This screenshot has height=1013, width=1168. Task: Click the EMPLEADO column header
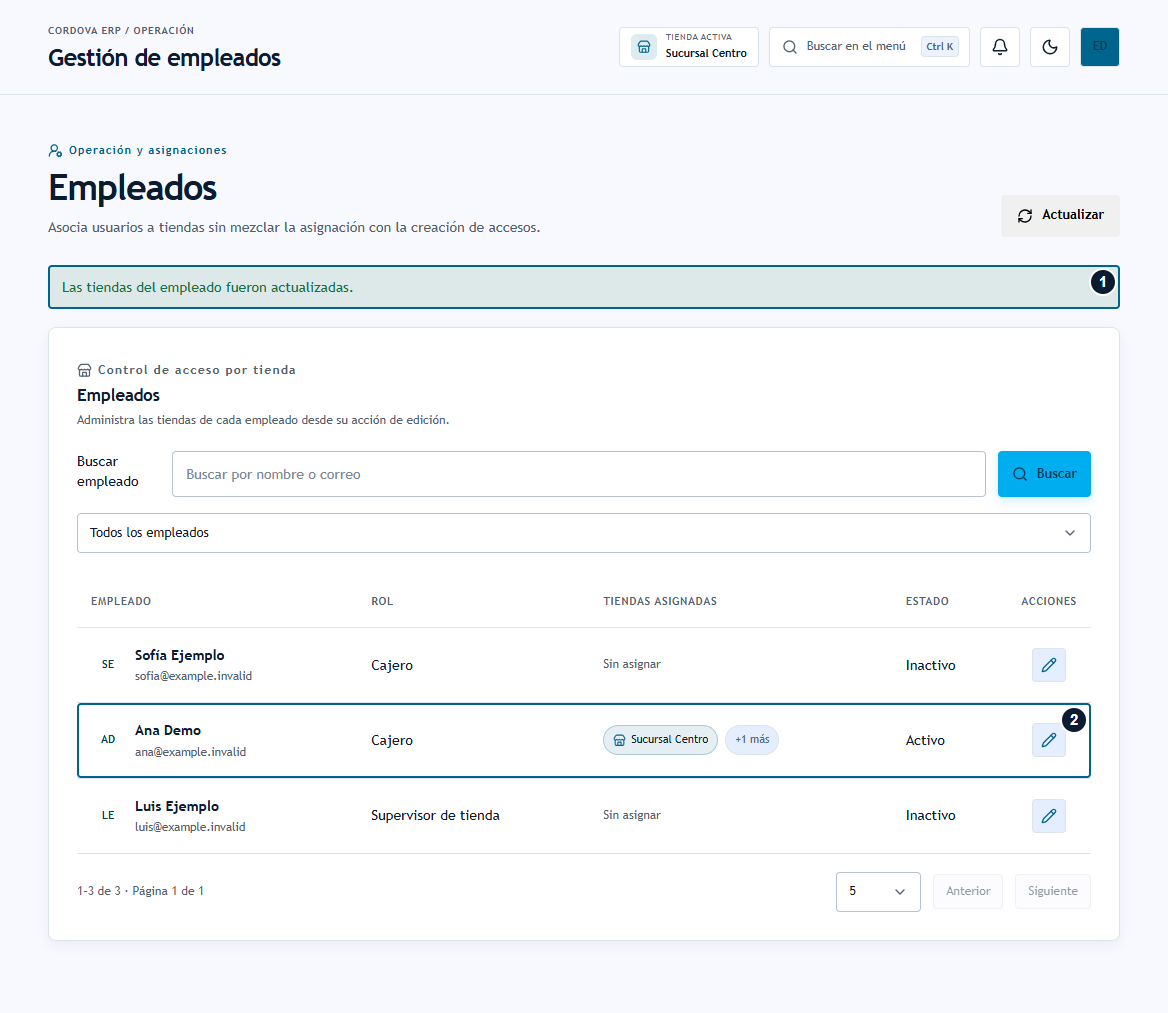[x=121, y=601]
